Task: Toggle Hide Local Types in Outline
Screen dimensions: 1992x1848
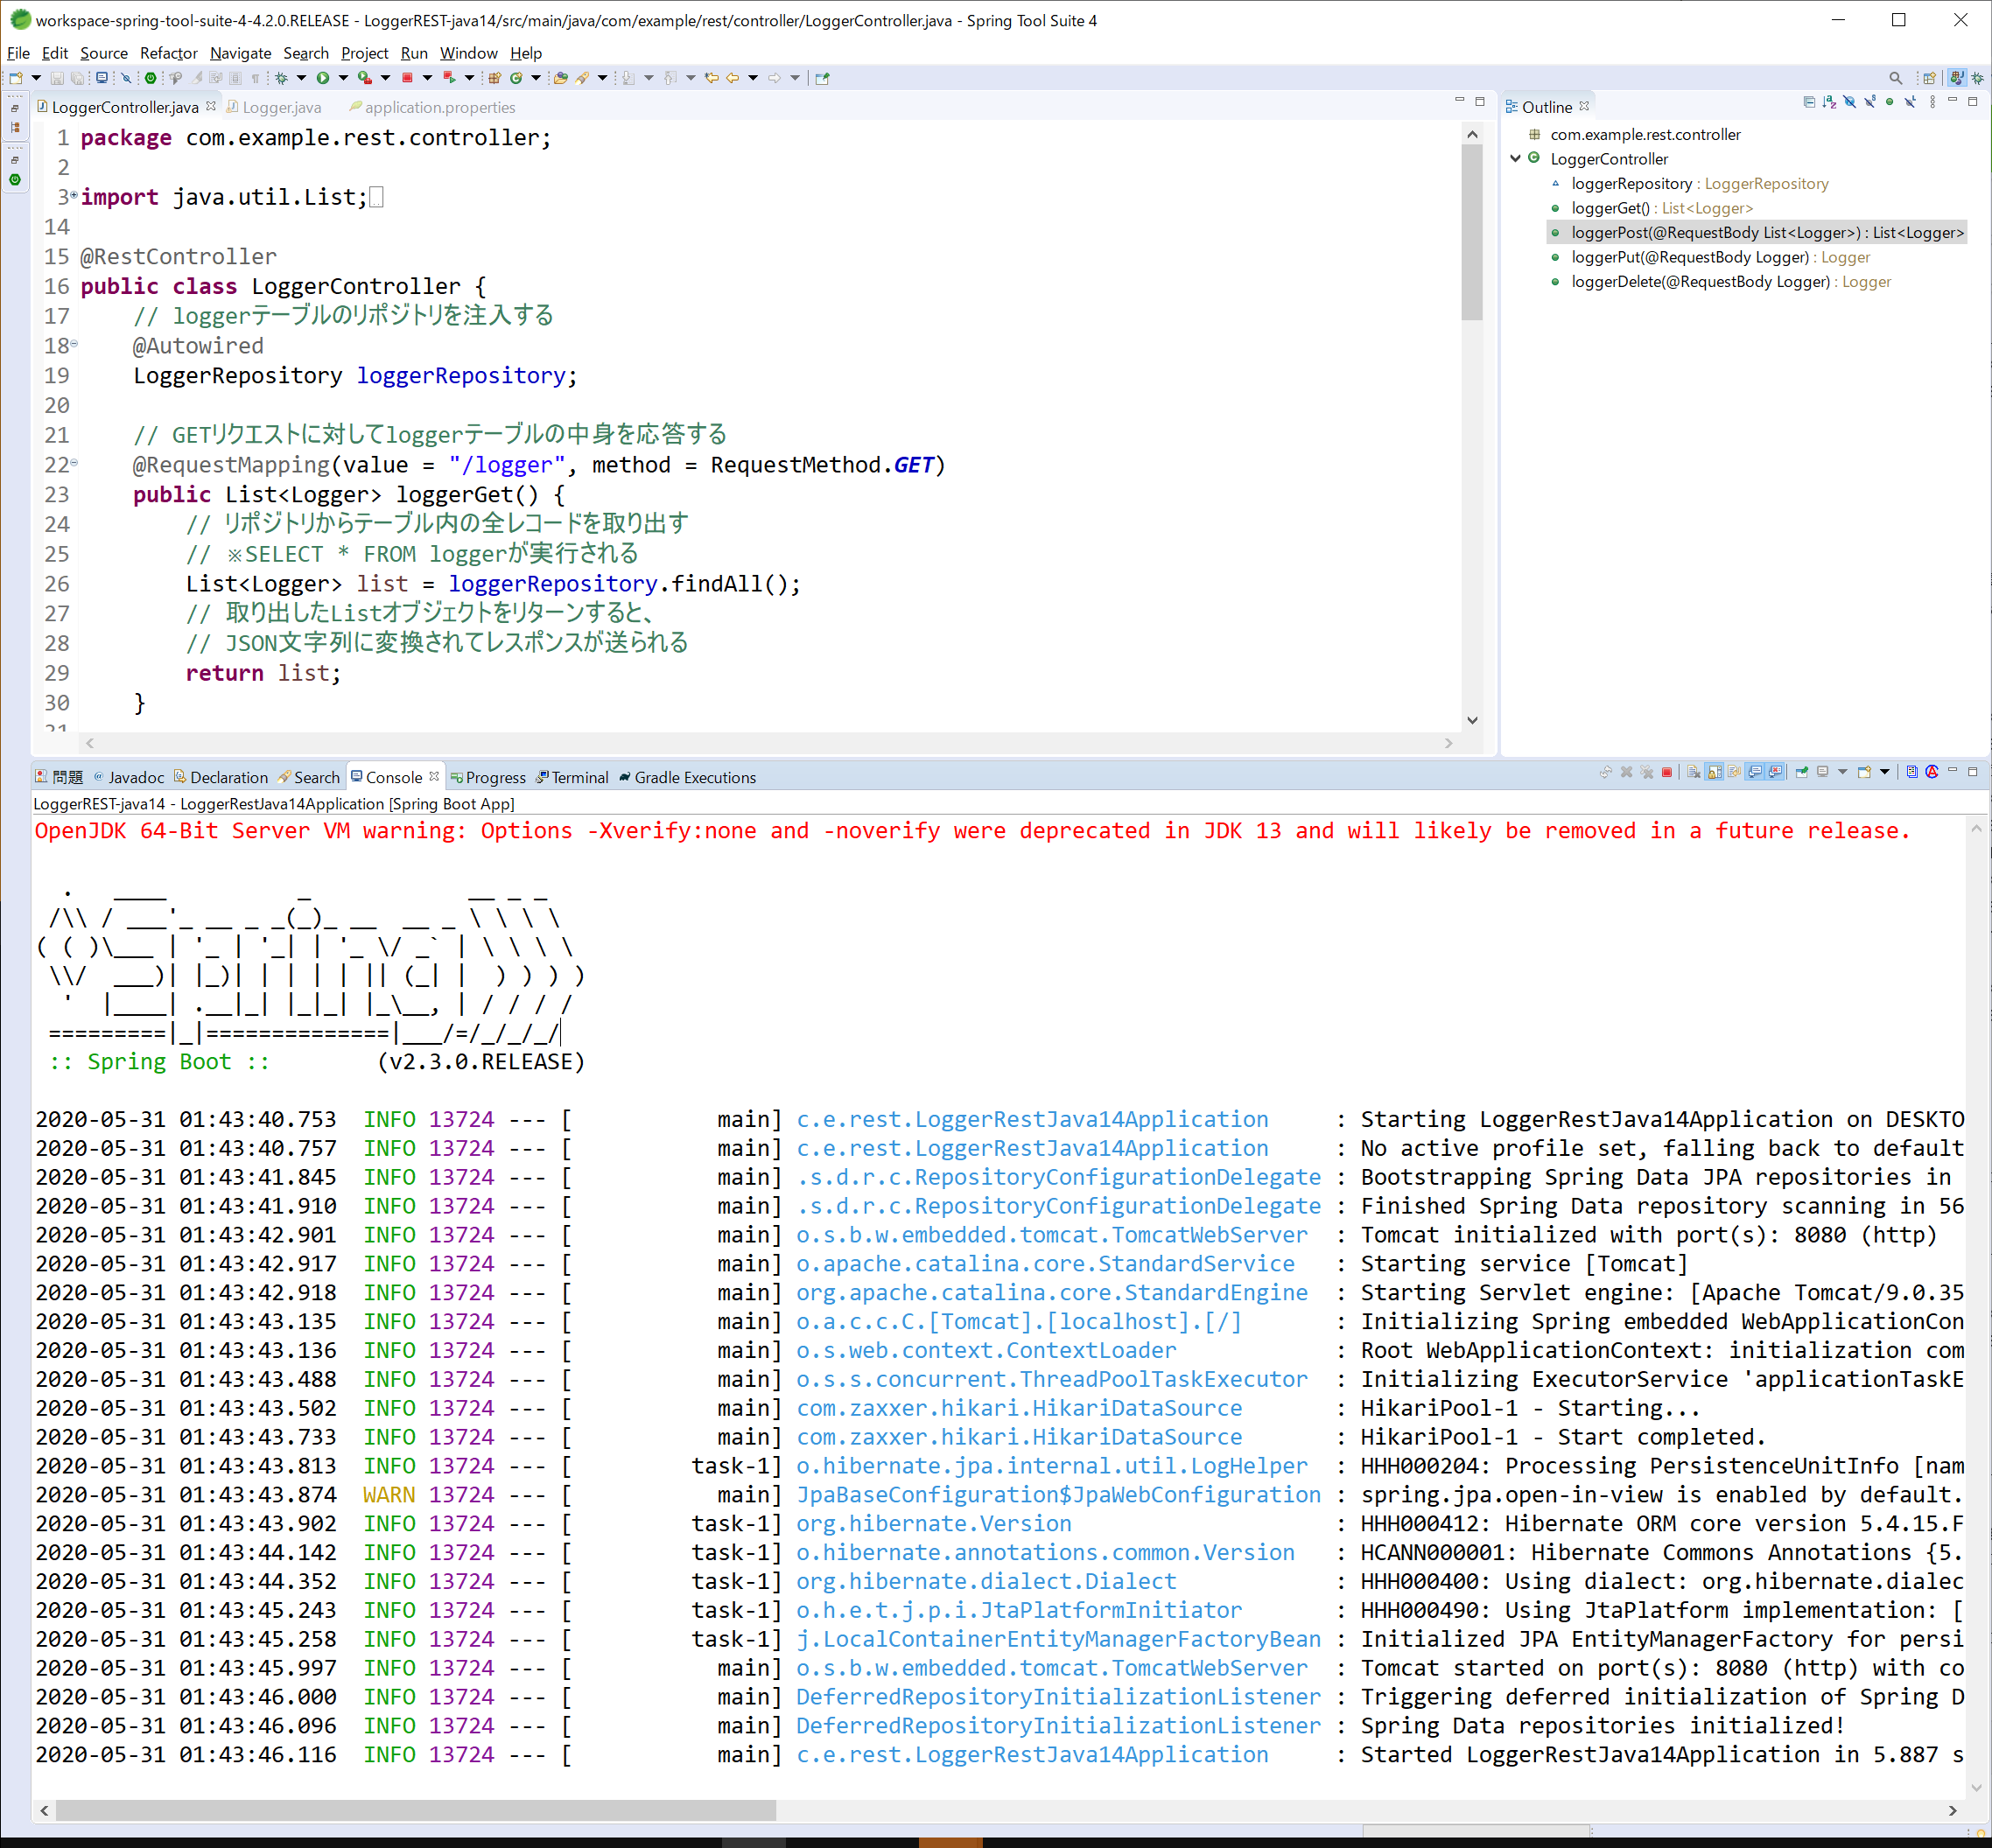Action: (x=1910, y=102)
